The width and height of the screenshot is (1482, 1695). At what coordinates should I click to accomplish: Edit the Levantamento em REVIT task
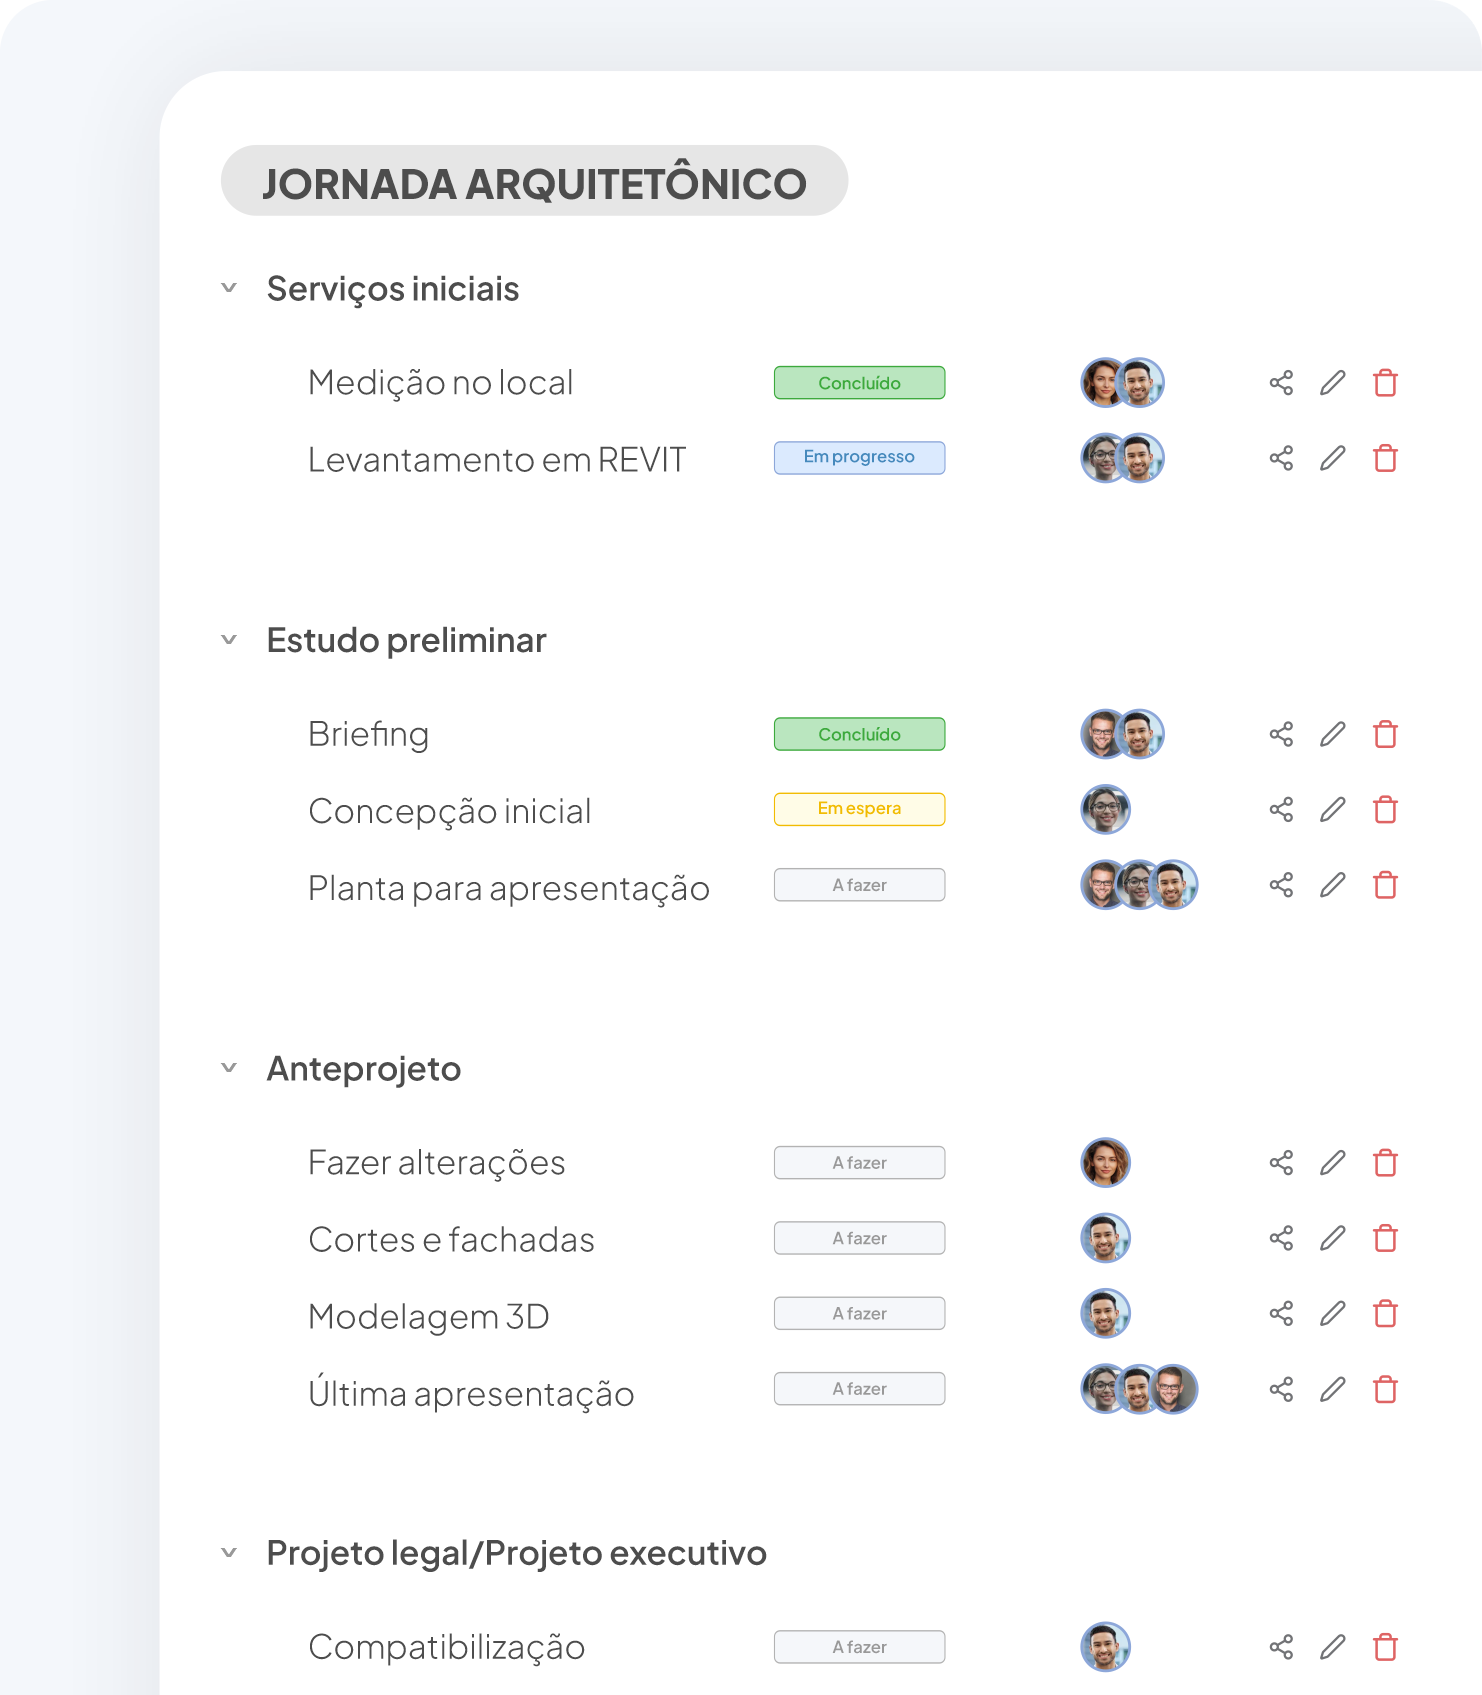tap(1332, 459)
